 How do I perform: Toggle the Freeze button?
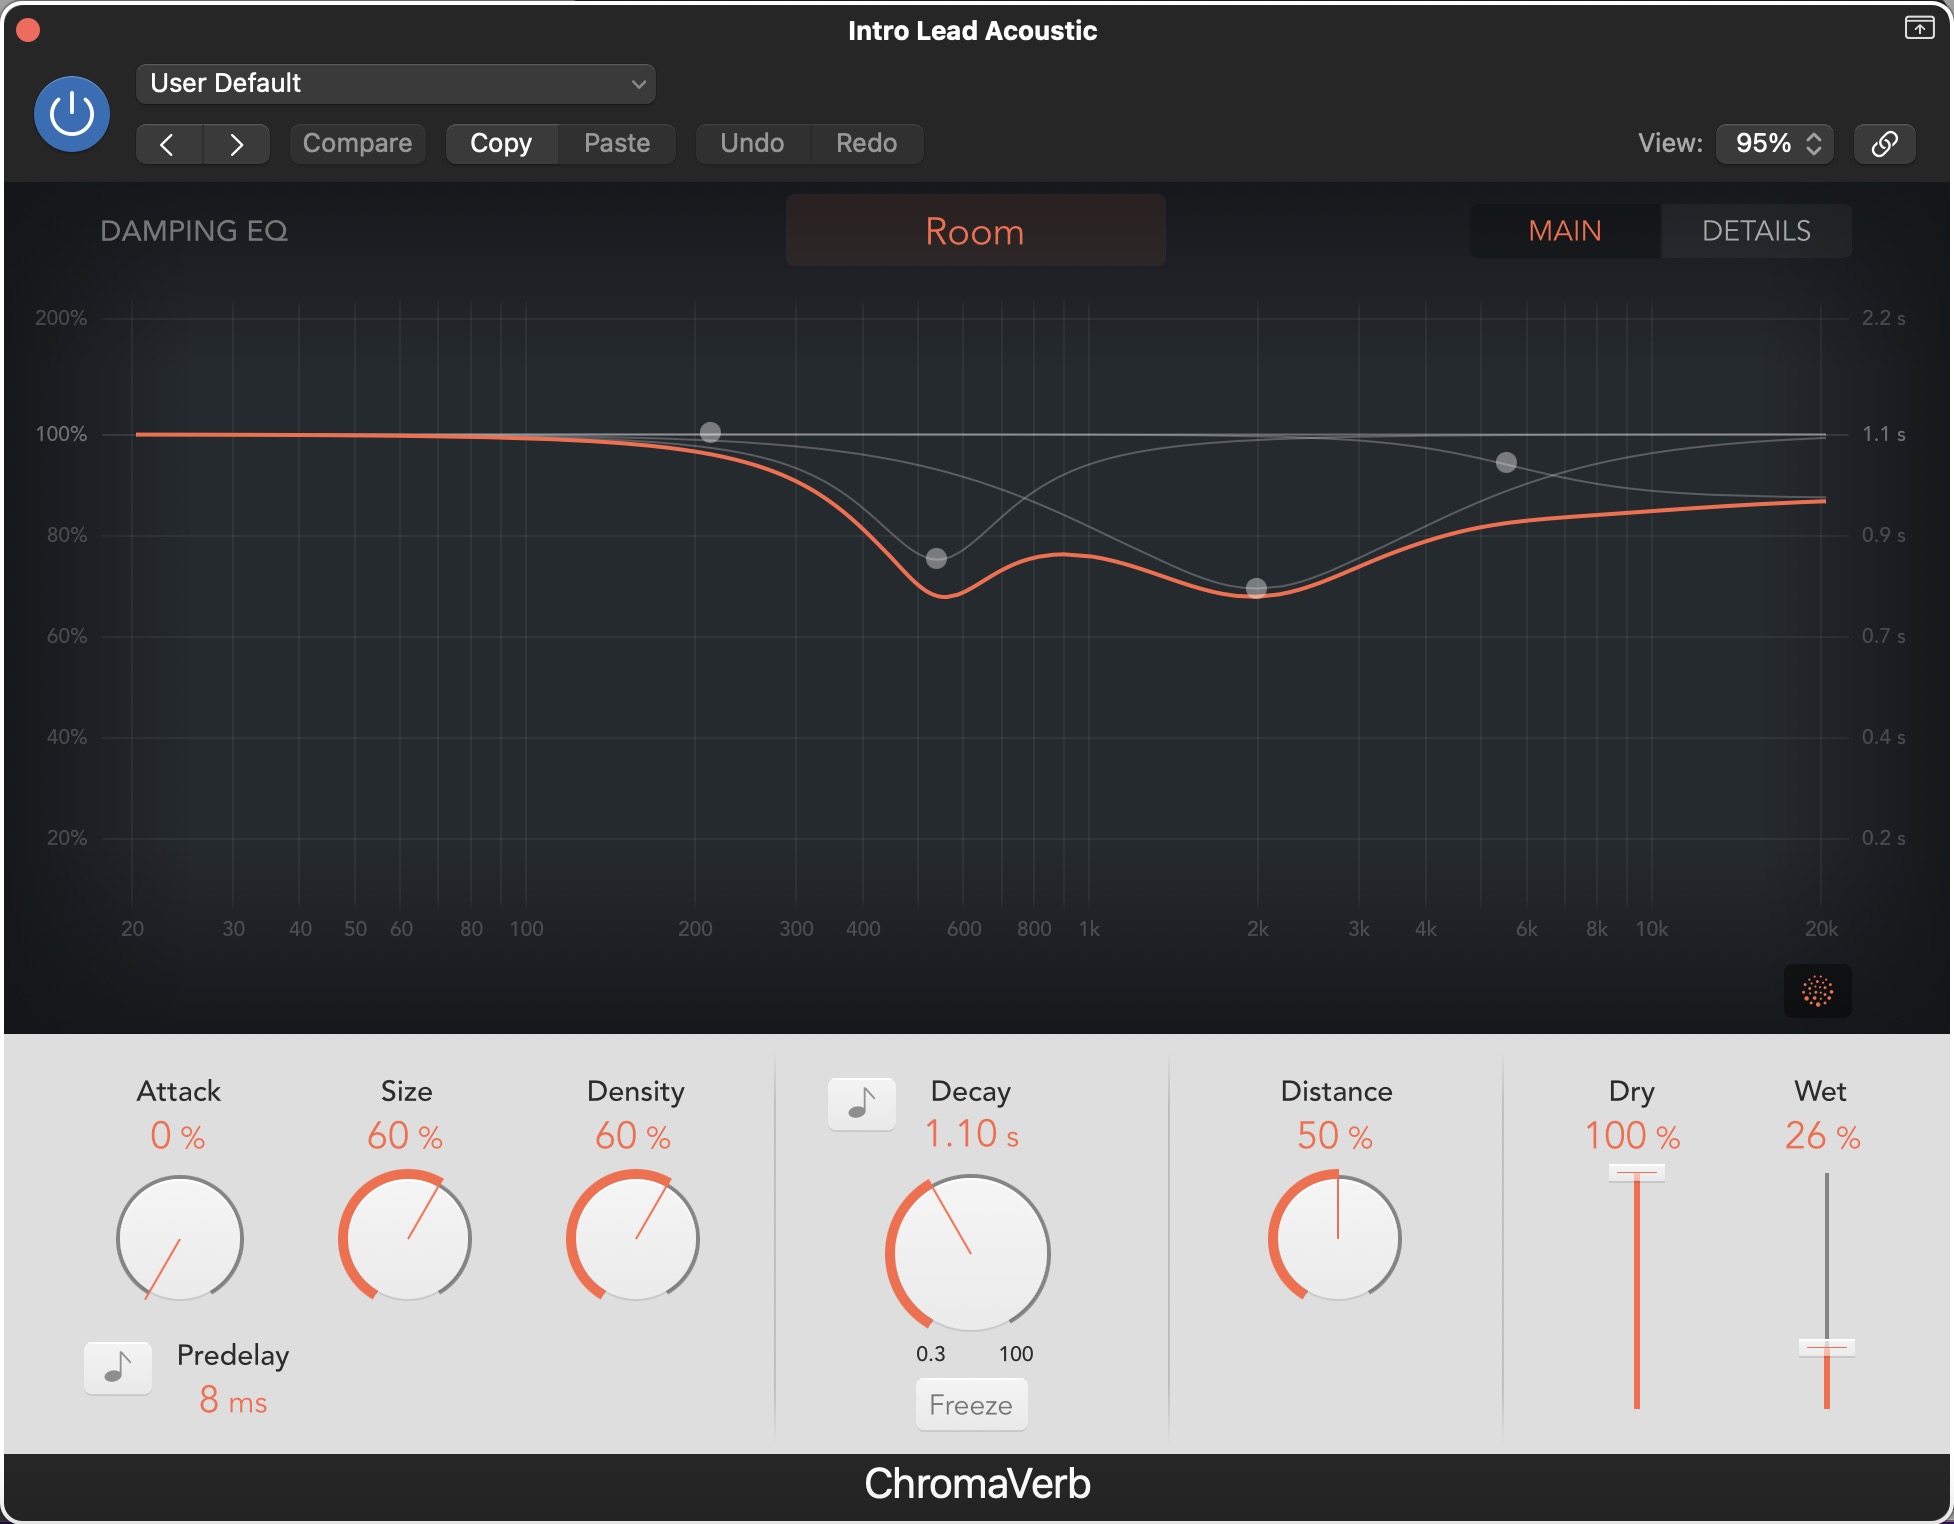pyautogui.click(x=971, y=1405)
